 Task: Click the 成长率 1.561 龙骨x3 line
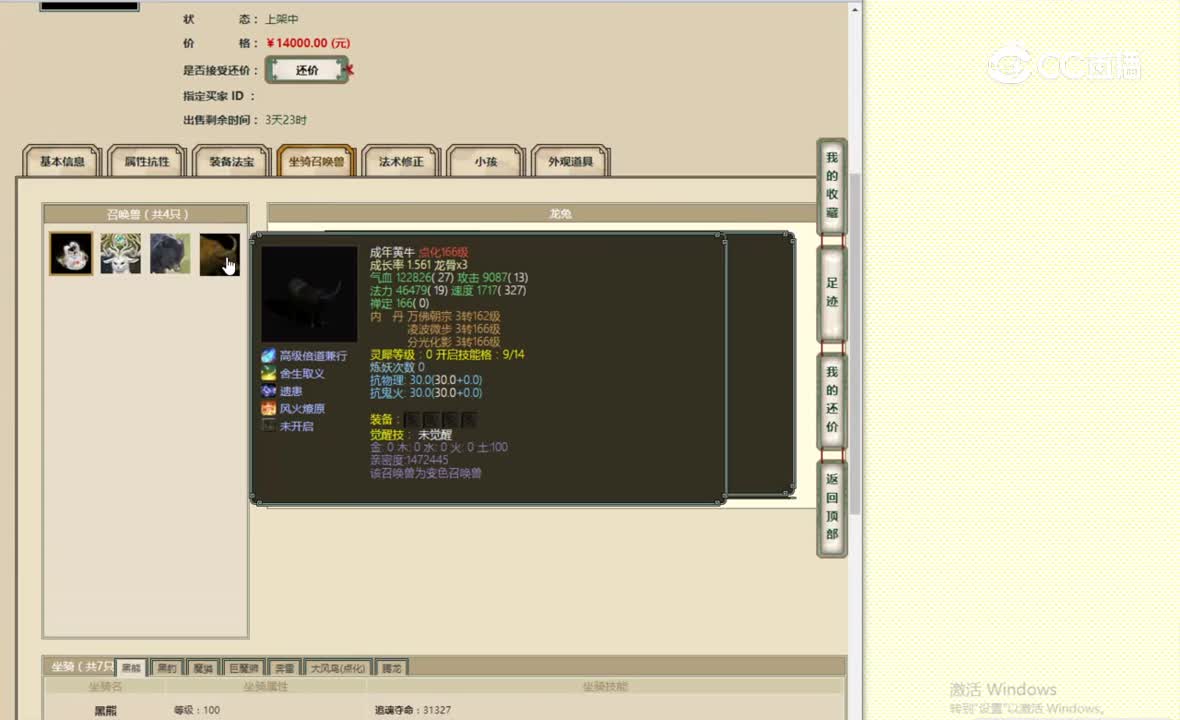418,265
